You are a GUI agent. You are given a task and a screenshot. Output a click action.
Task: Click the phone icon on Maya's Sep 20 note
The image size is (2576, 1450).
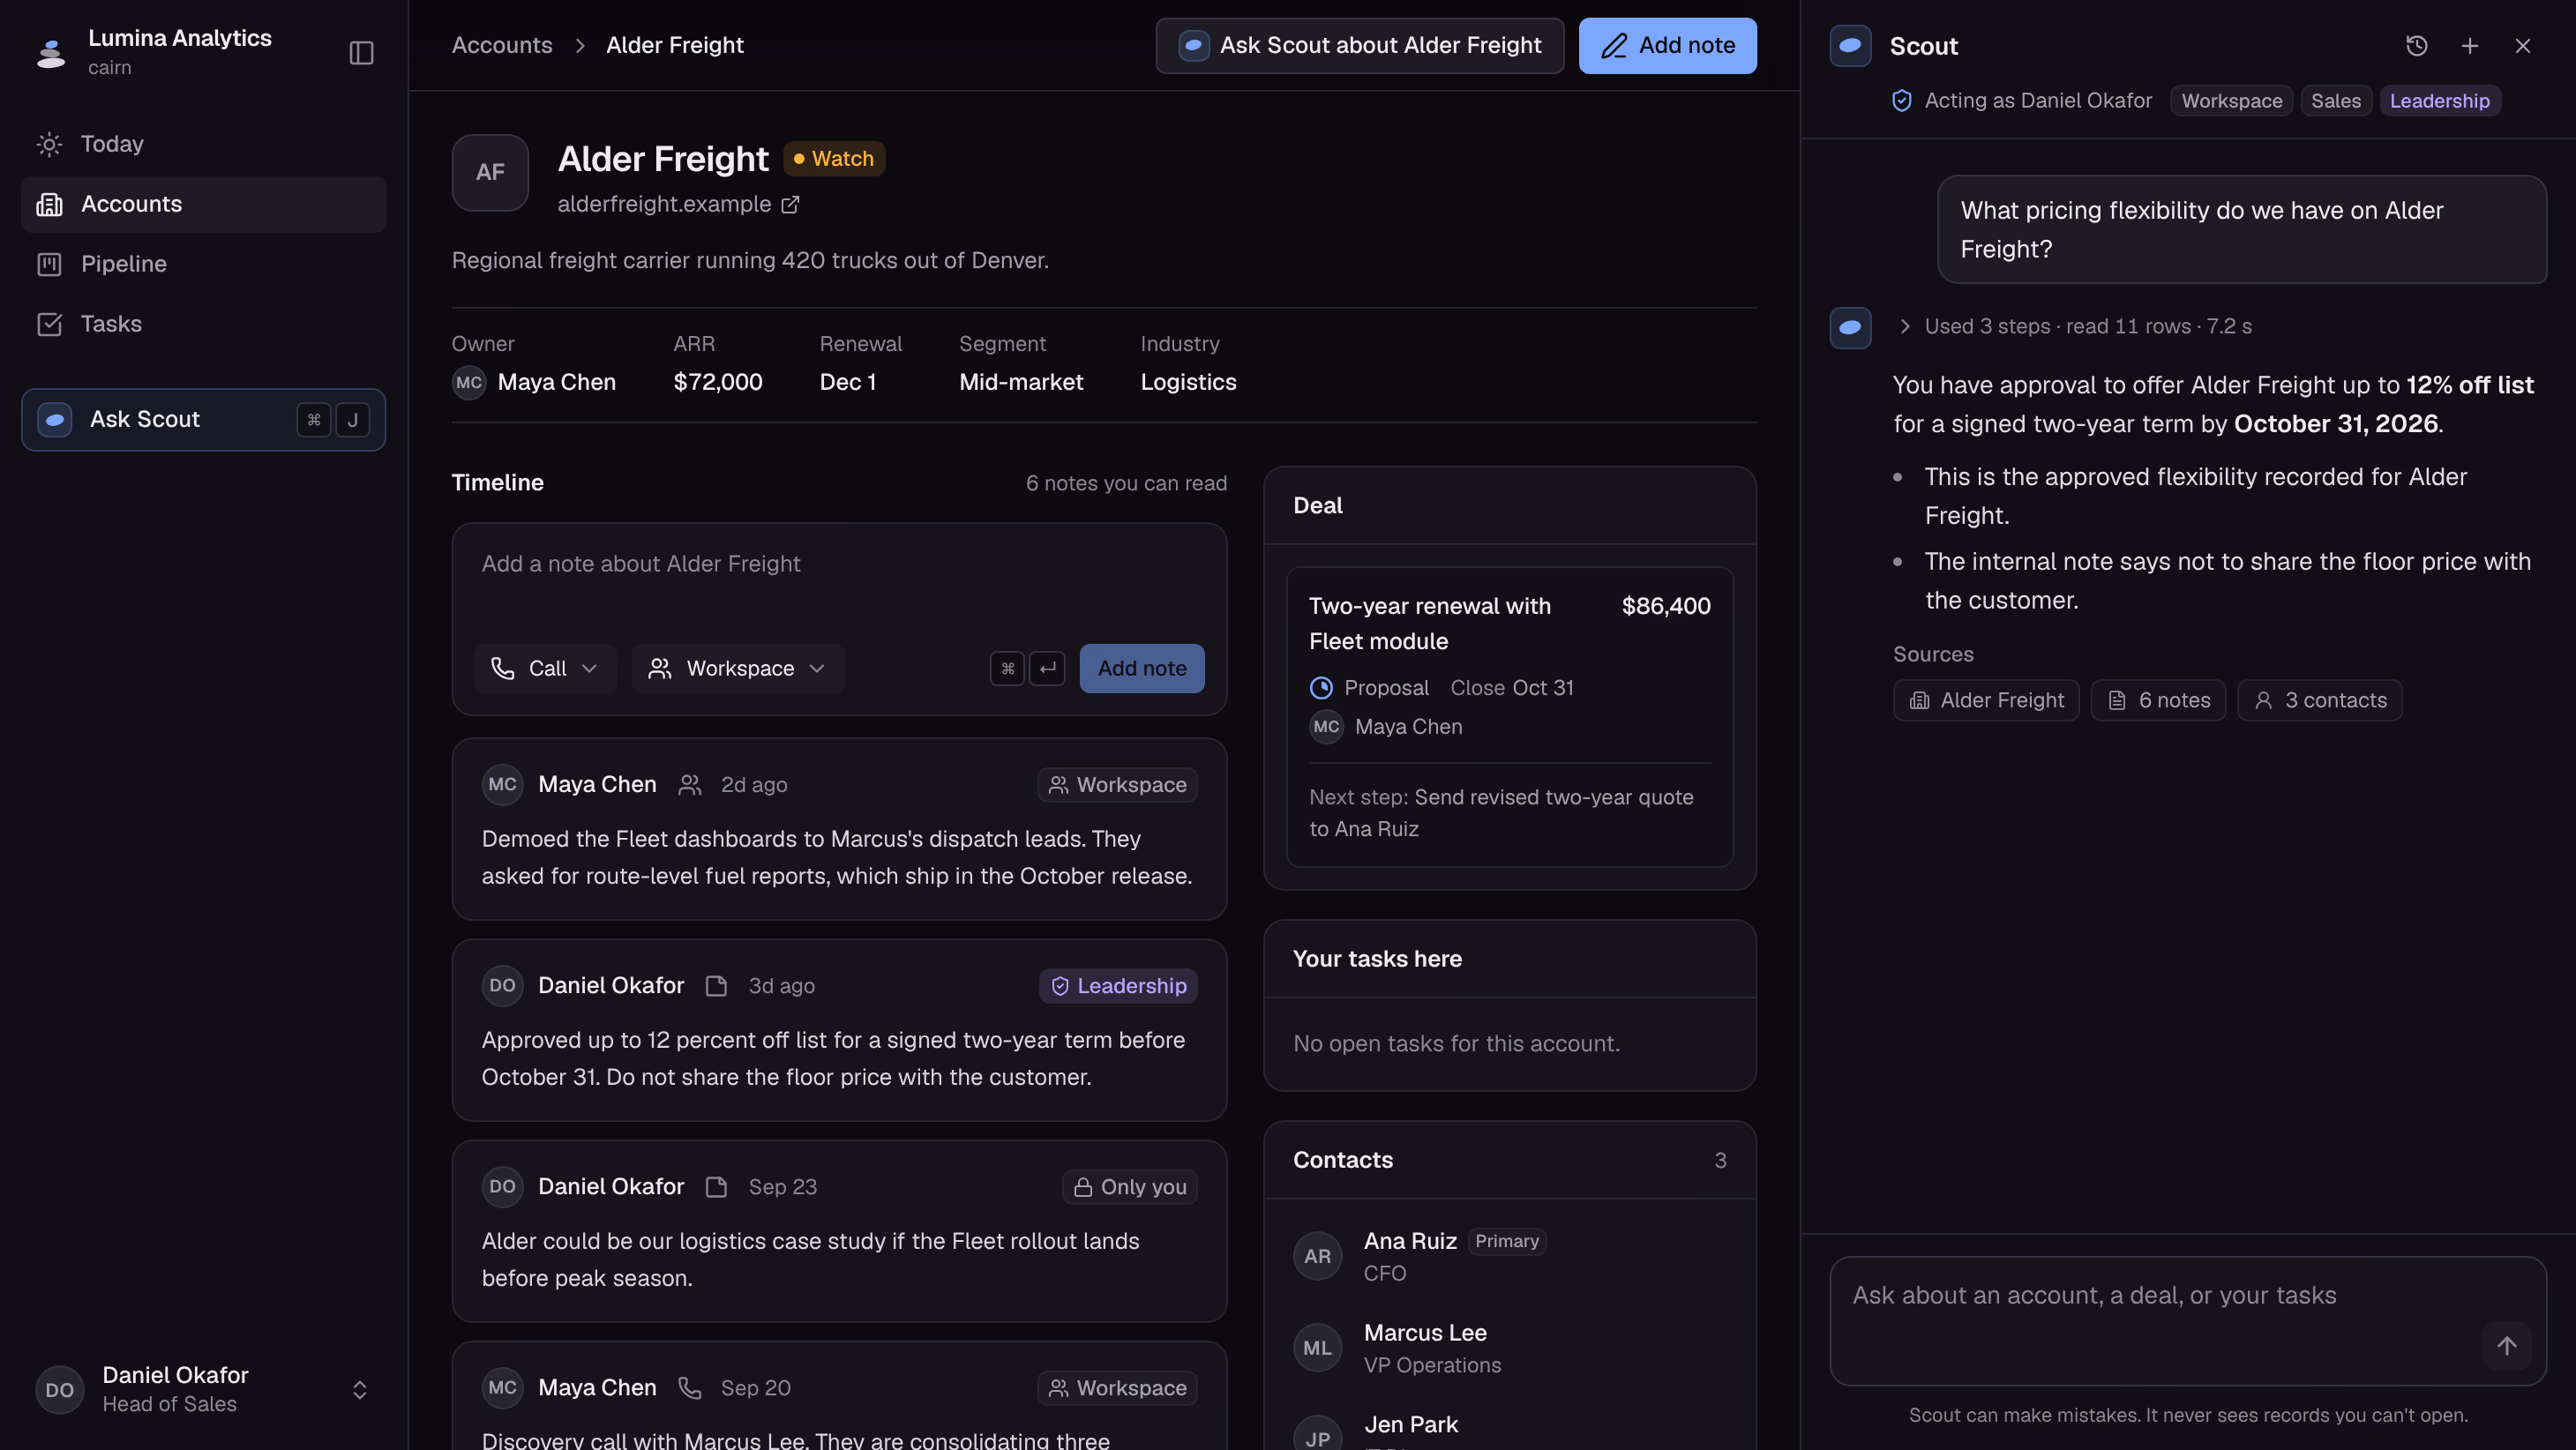click(x=689, y=1388)
